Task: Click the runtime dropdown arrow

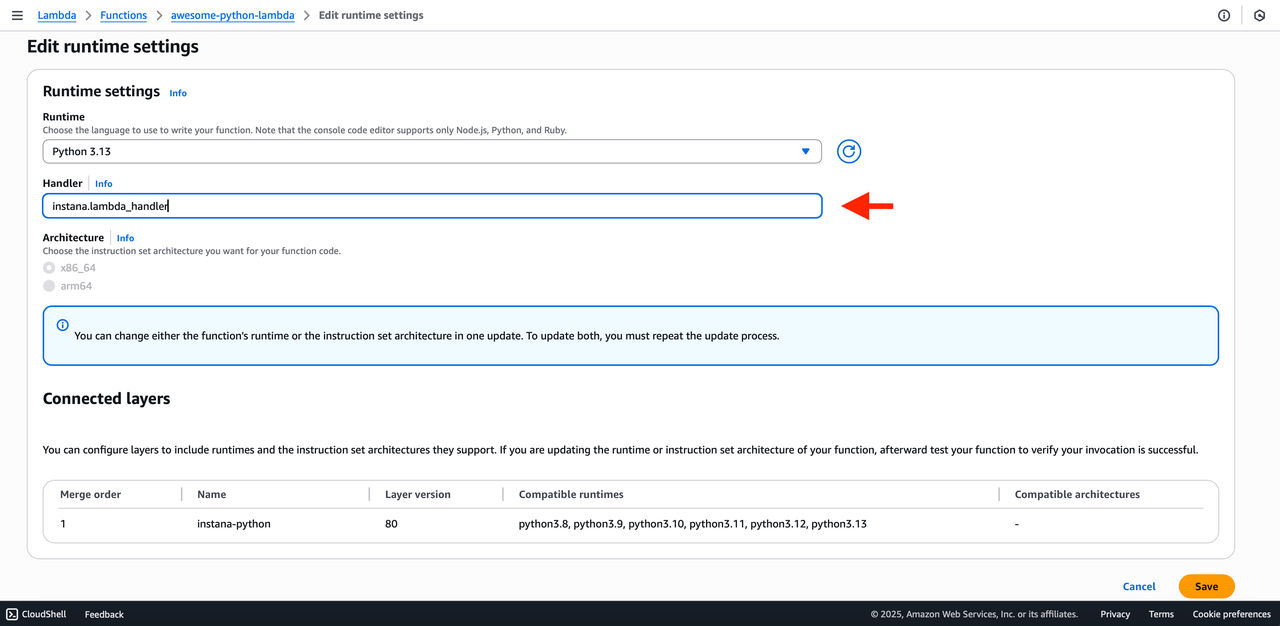Action: [x=806, y=151]
